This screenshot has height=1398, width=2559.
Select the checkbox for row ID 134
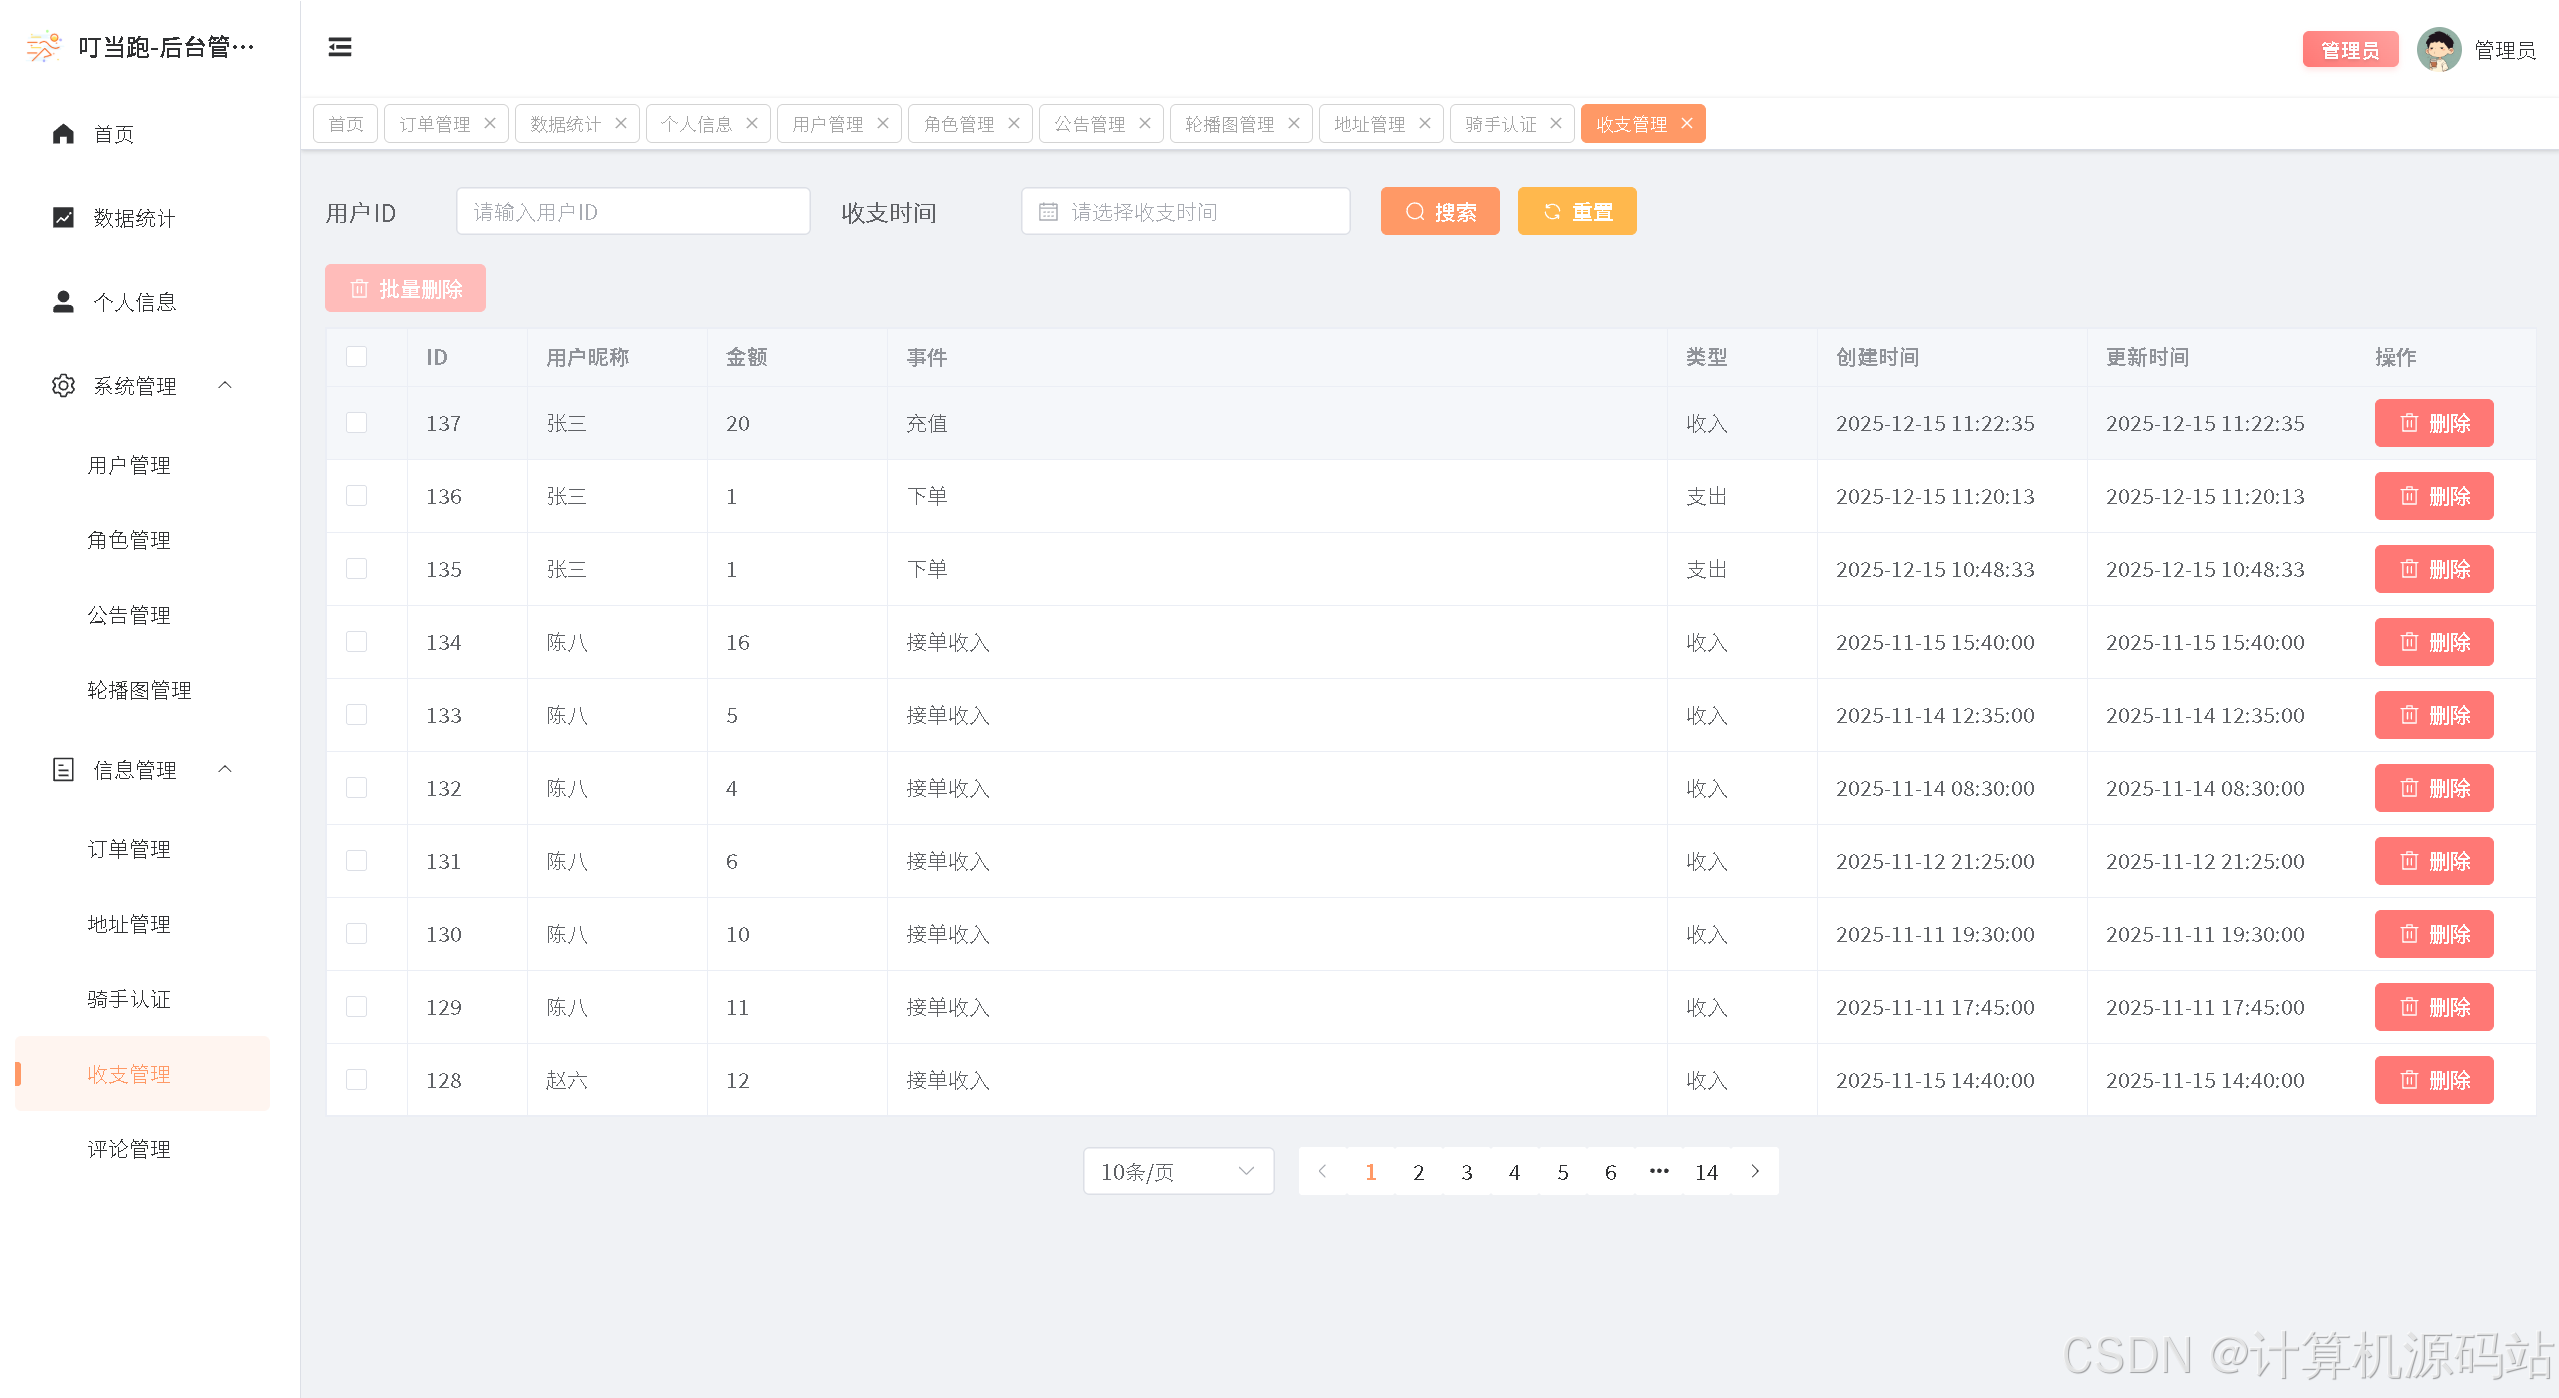tap(356, 642)
